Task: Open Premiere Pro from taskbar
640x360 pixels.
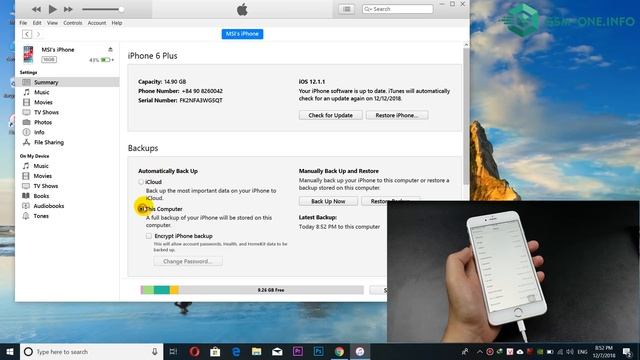Action: pos(298,351)
